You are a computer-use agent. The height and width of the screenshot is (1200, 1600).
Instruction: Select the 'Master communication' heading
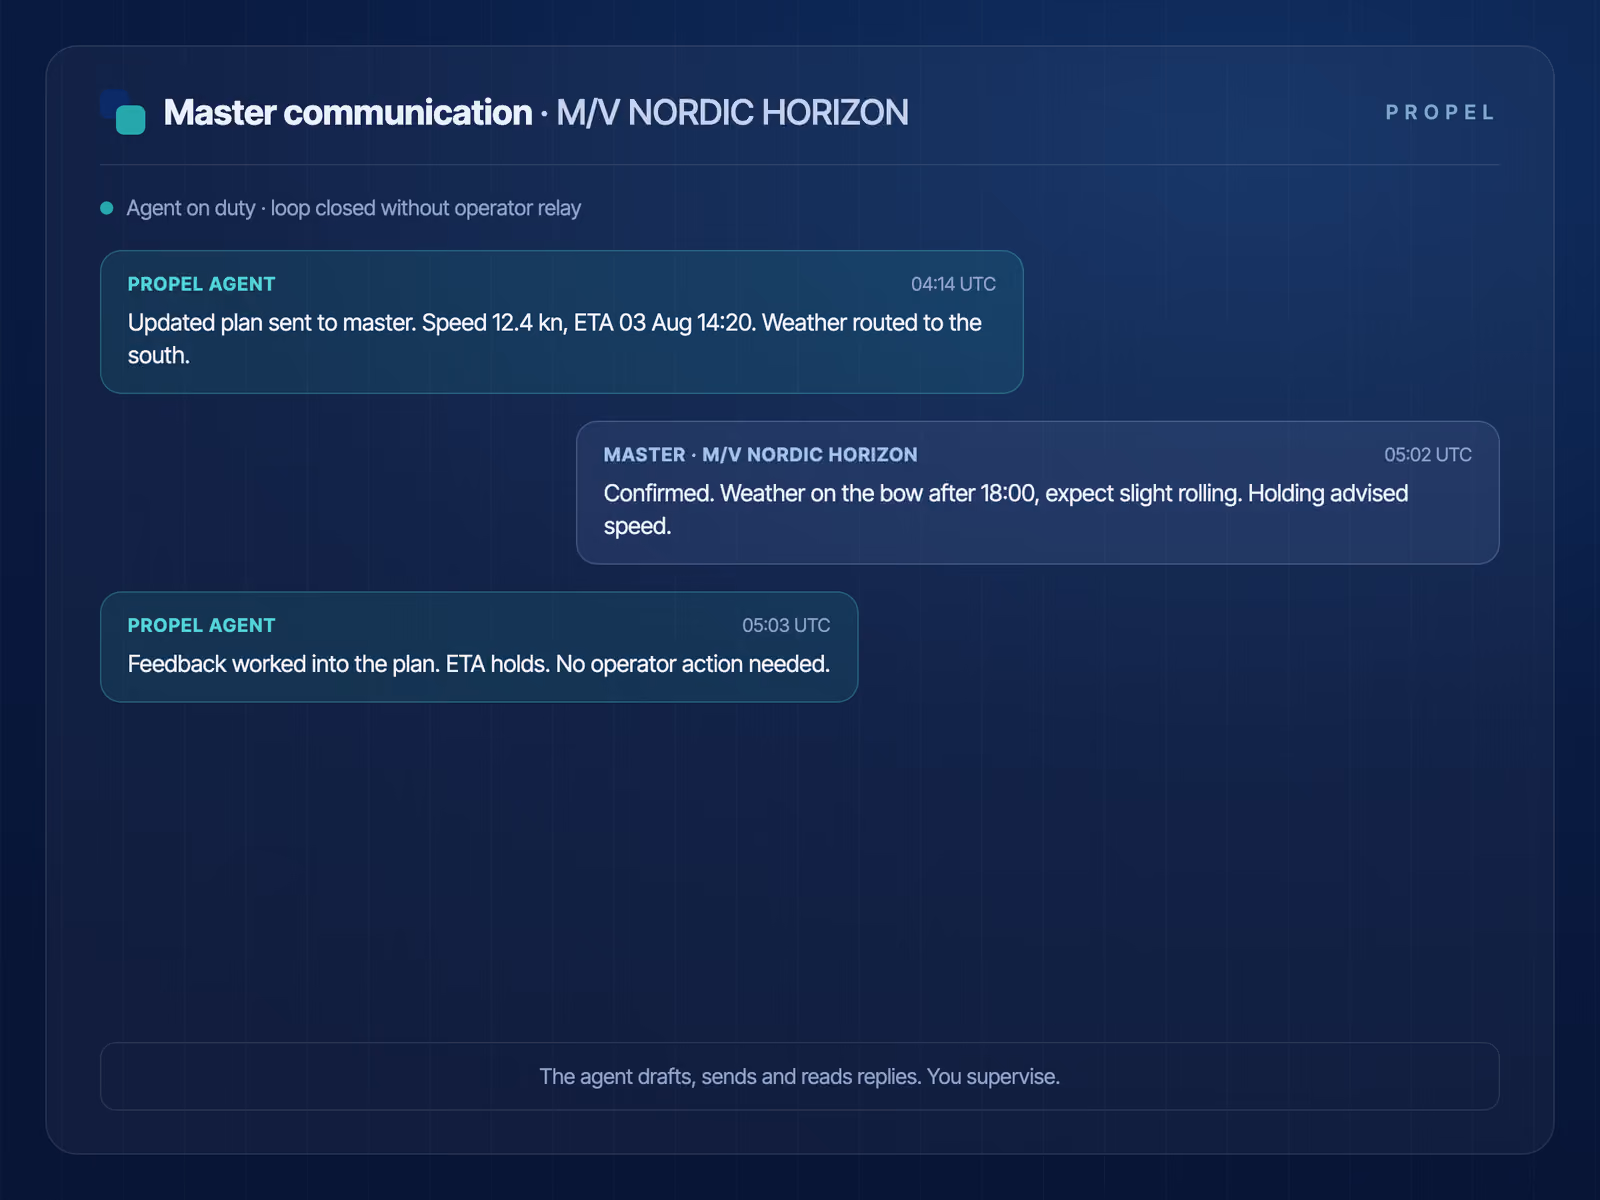click(x=347, y=112)
